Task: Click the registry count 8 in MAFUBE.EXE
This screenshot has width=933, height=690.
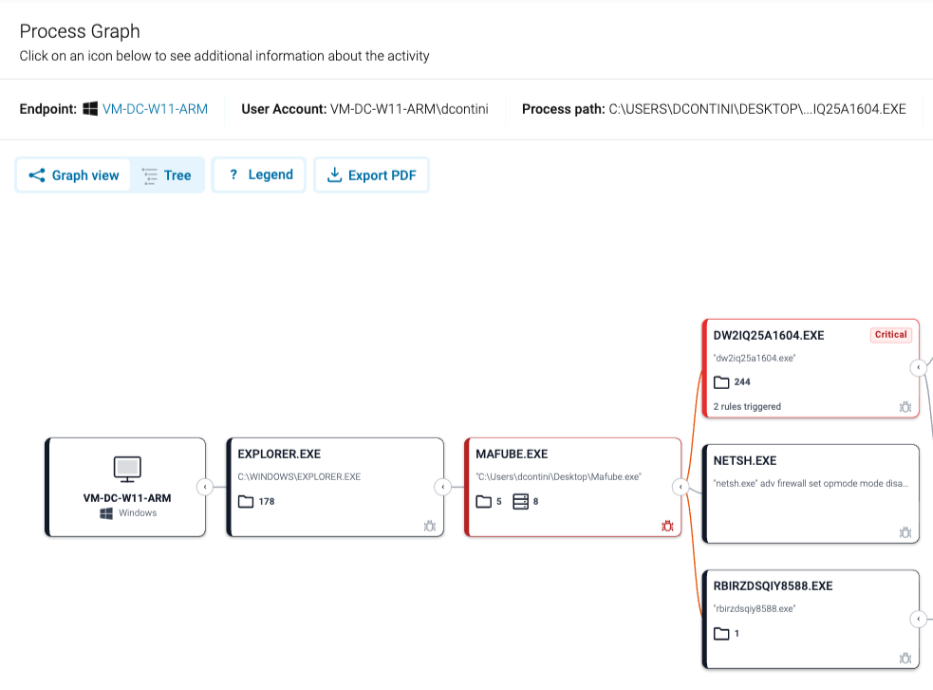Action: coord(536,501)
